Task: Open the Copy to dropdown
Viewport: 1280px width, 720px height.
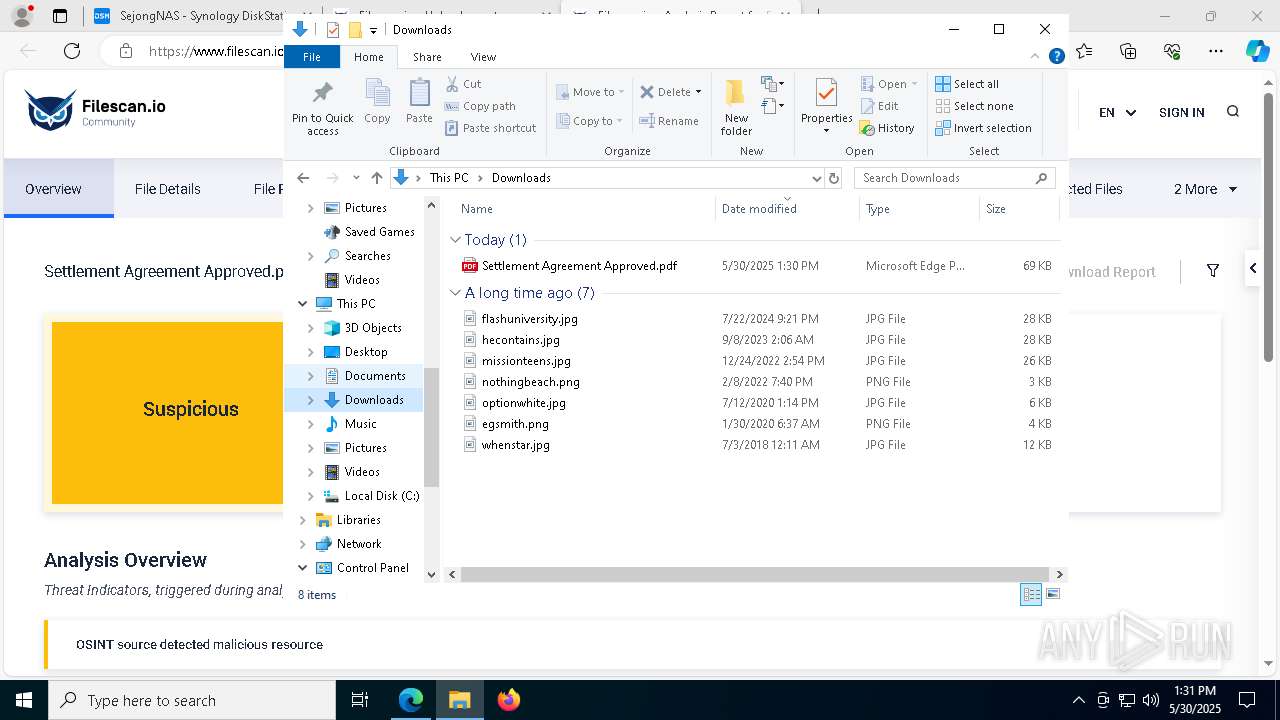Action: pyautogui.click(x=590, y=121)
